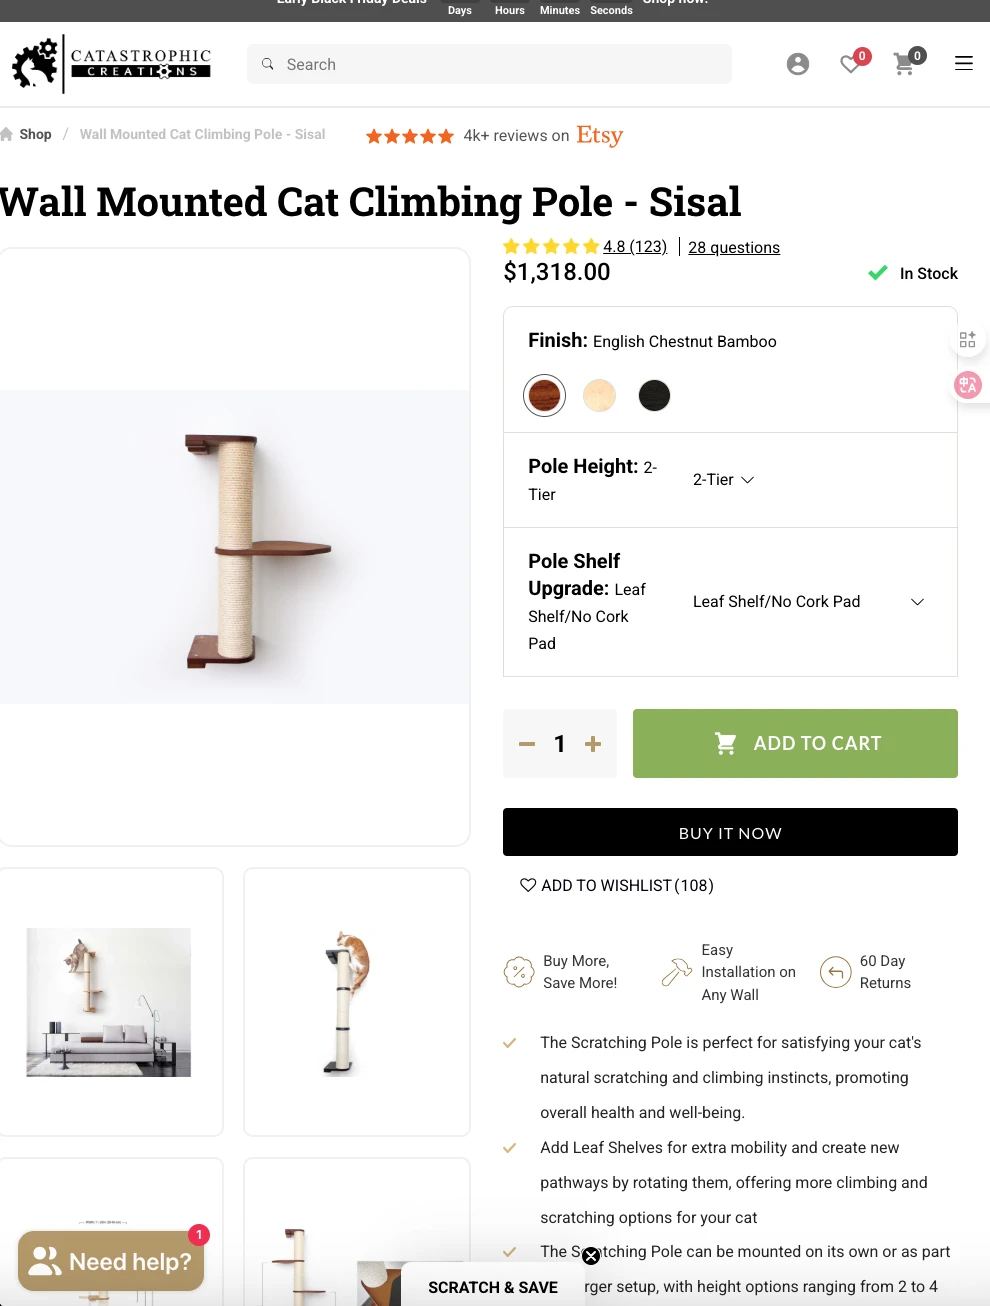The image size is (990, 1306).
Task: Click the Catastrophic Creations logo
Action: coord(112,64)
